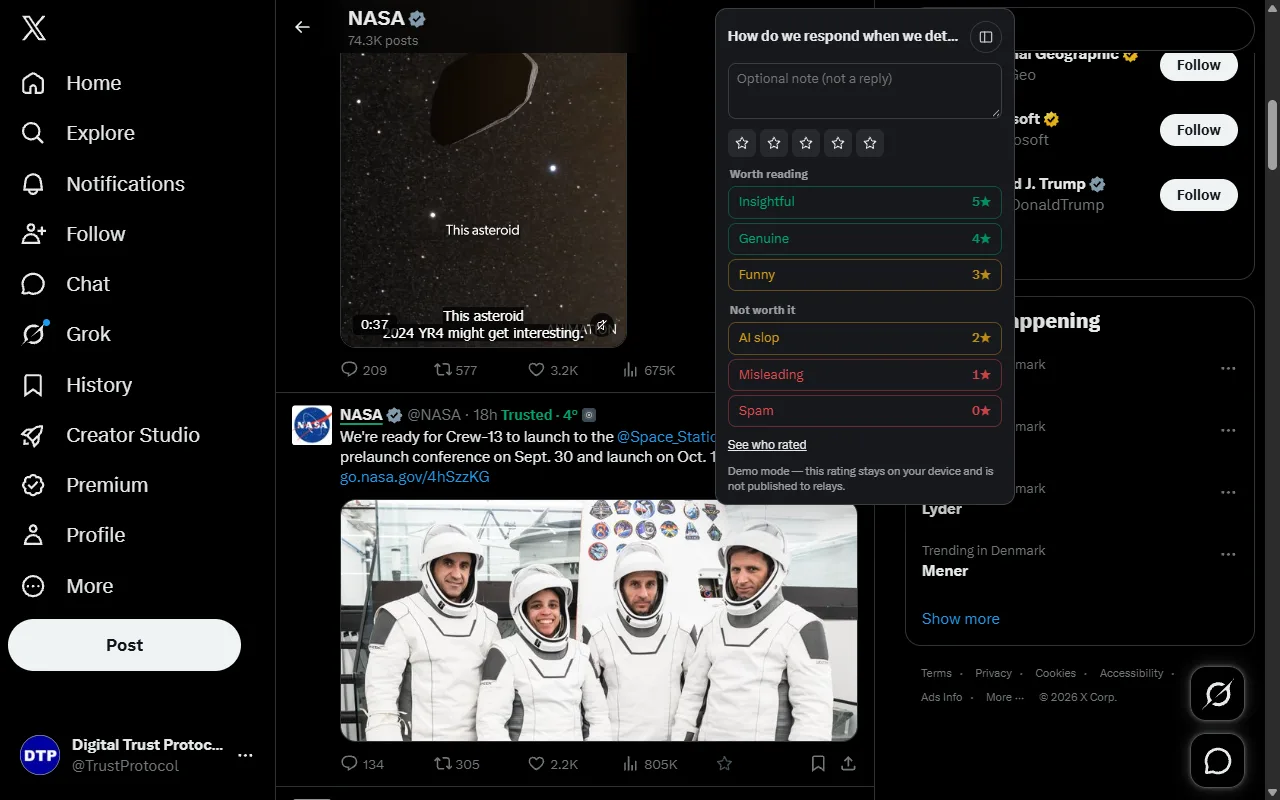
Task: Select the fourth rating star
Action: [838, 143]
